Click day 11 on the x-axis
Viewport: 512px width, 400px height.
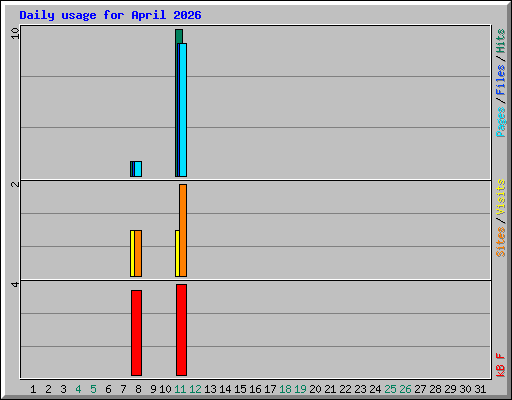click(x=180, y=389)
